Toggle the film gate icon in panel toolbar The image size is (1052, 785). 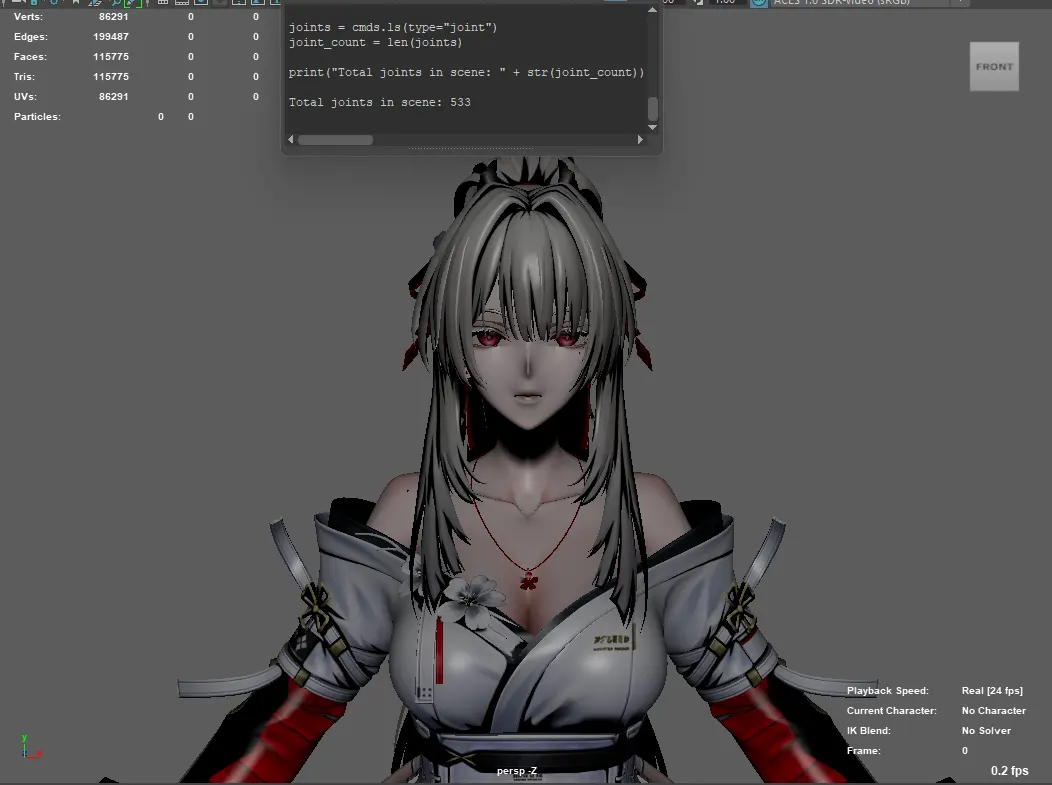[x=182, y=2]
